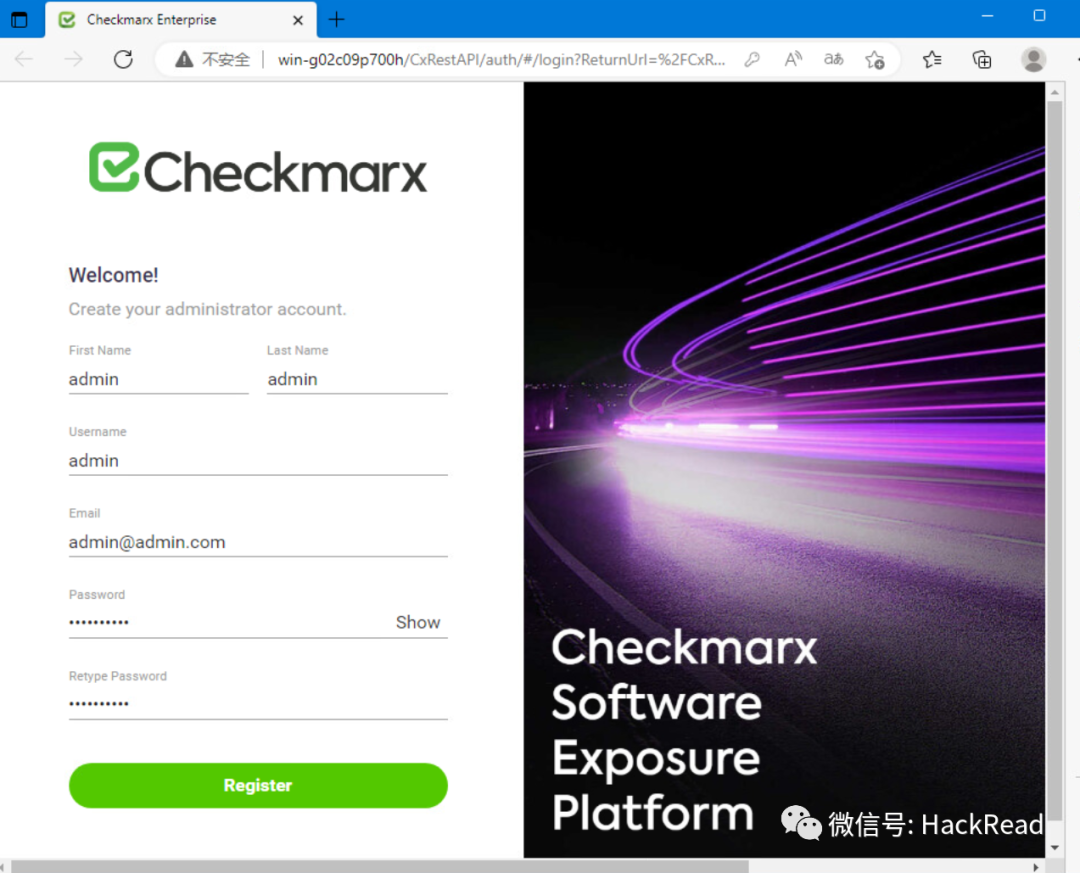Activate the read aloud icon
Screen dimensions: 1080x873
pyautogui.click(x=793, y=59)
